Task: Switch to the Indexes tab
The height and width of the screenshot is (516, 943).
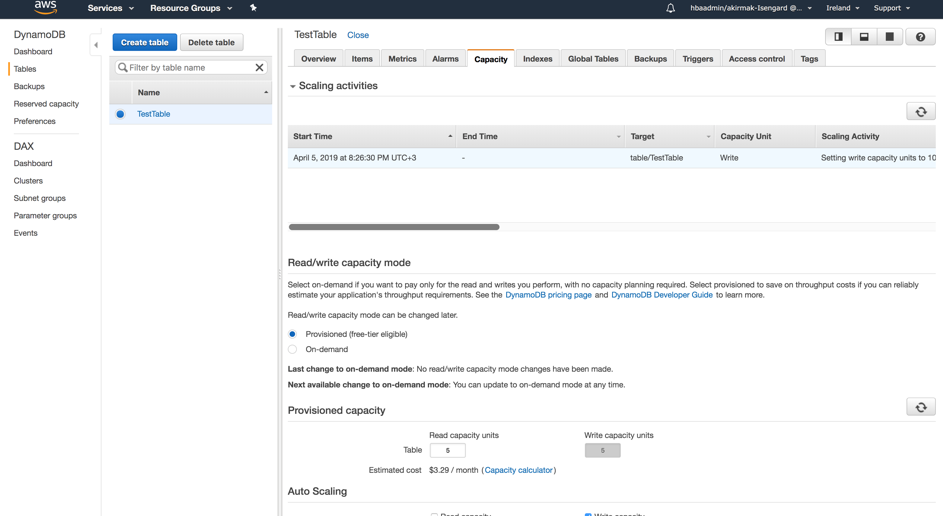Action: click(x=538, y=59)
